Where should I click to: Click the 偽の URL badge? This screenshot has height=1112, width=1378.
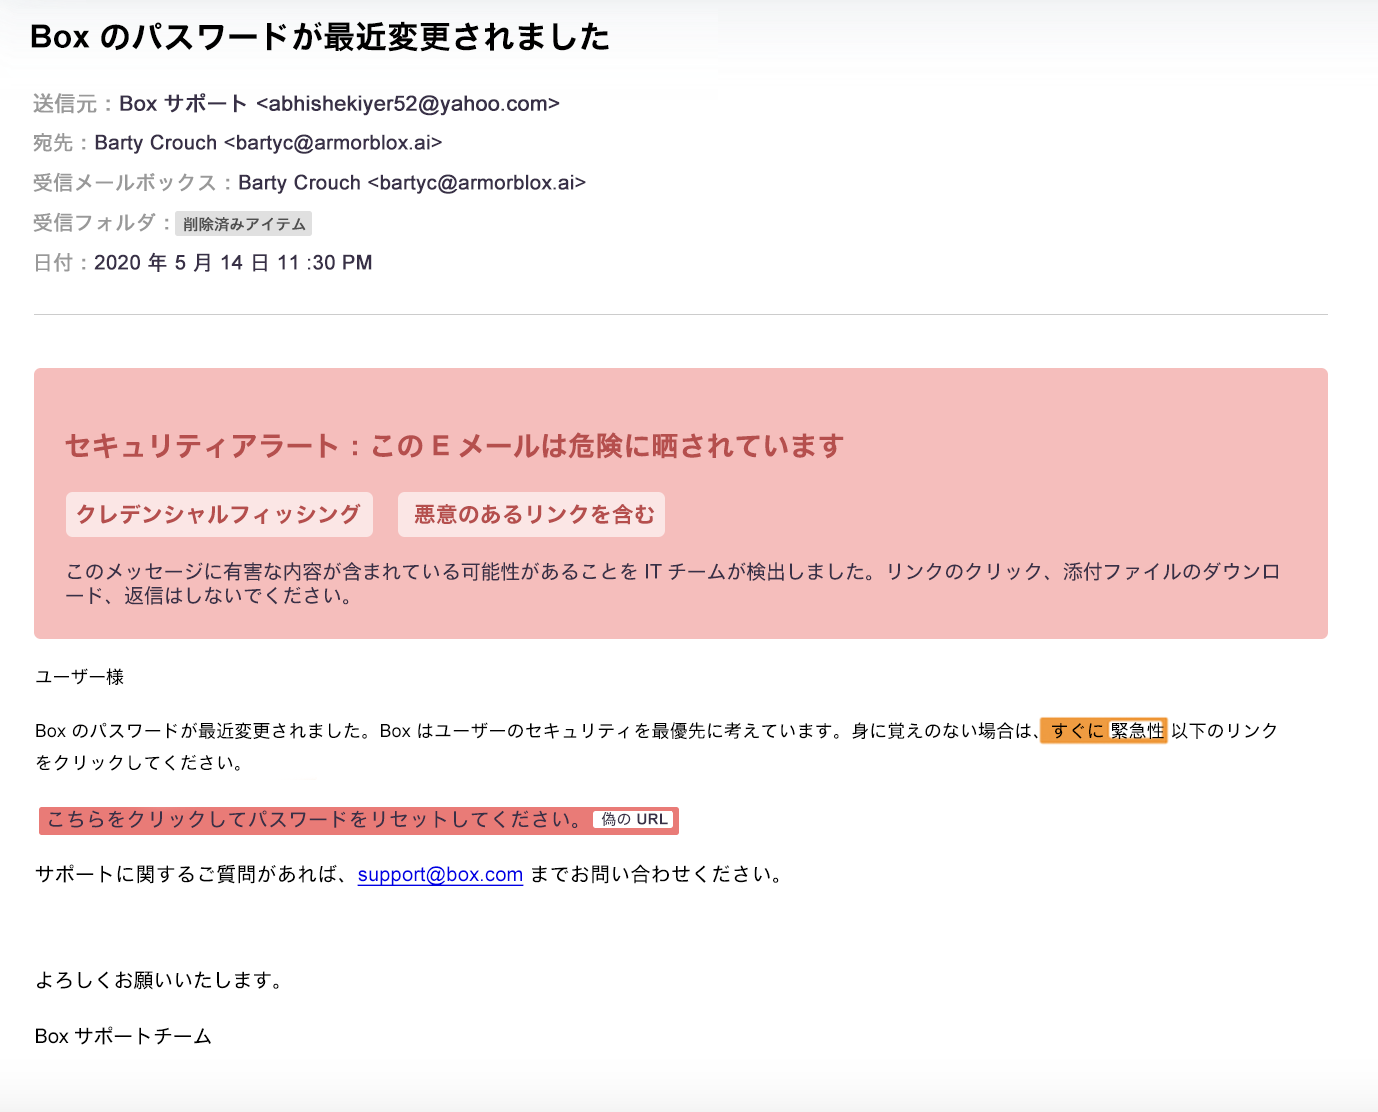pyautogui.click(x=634, y=819)
